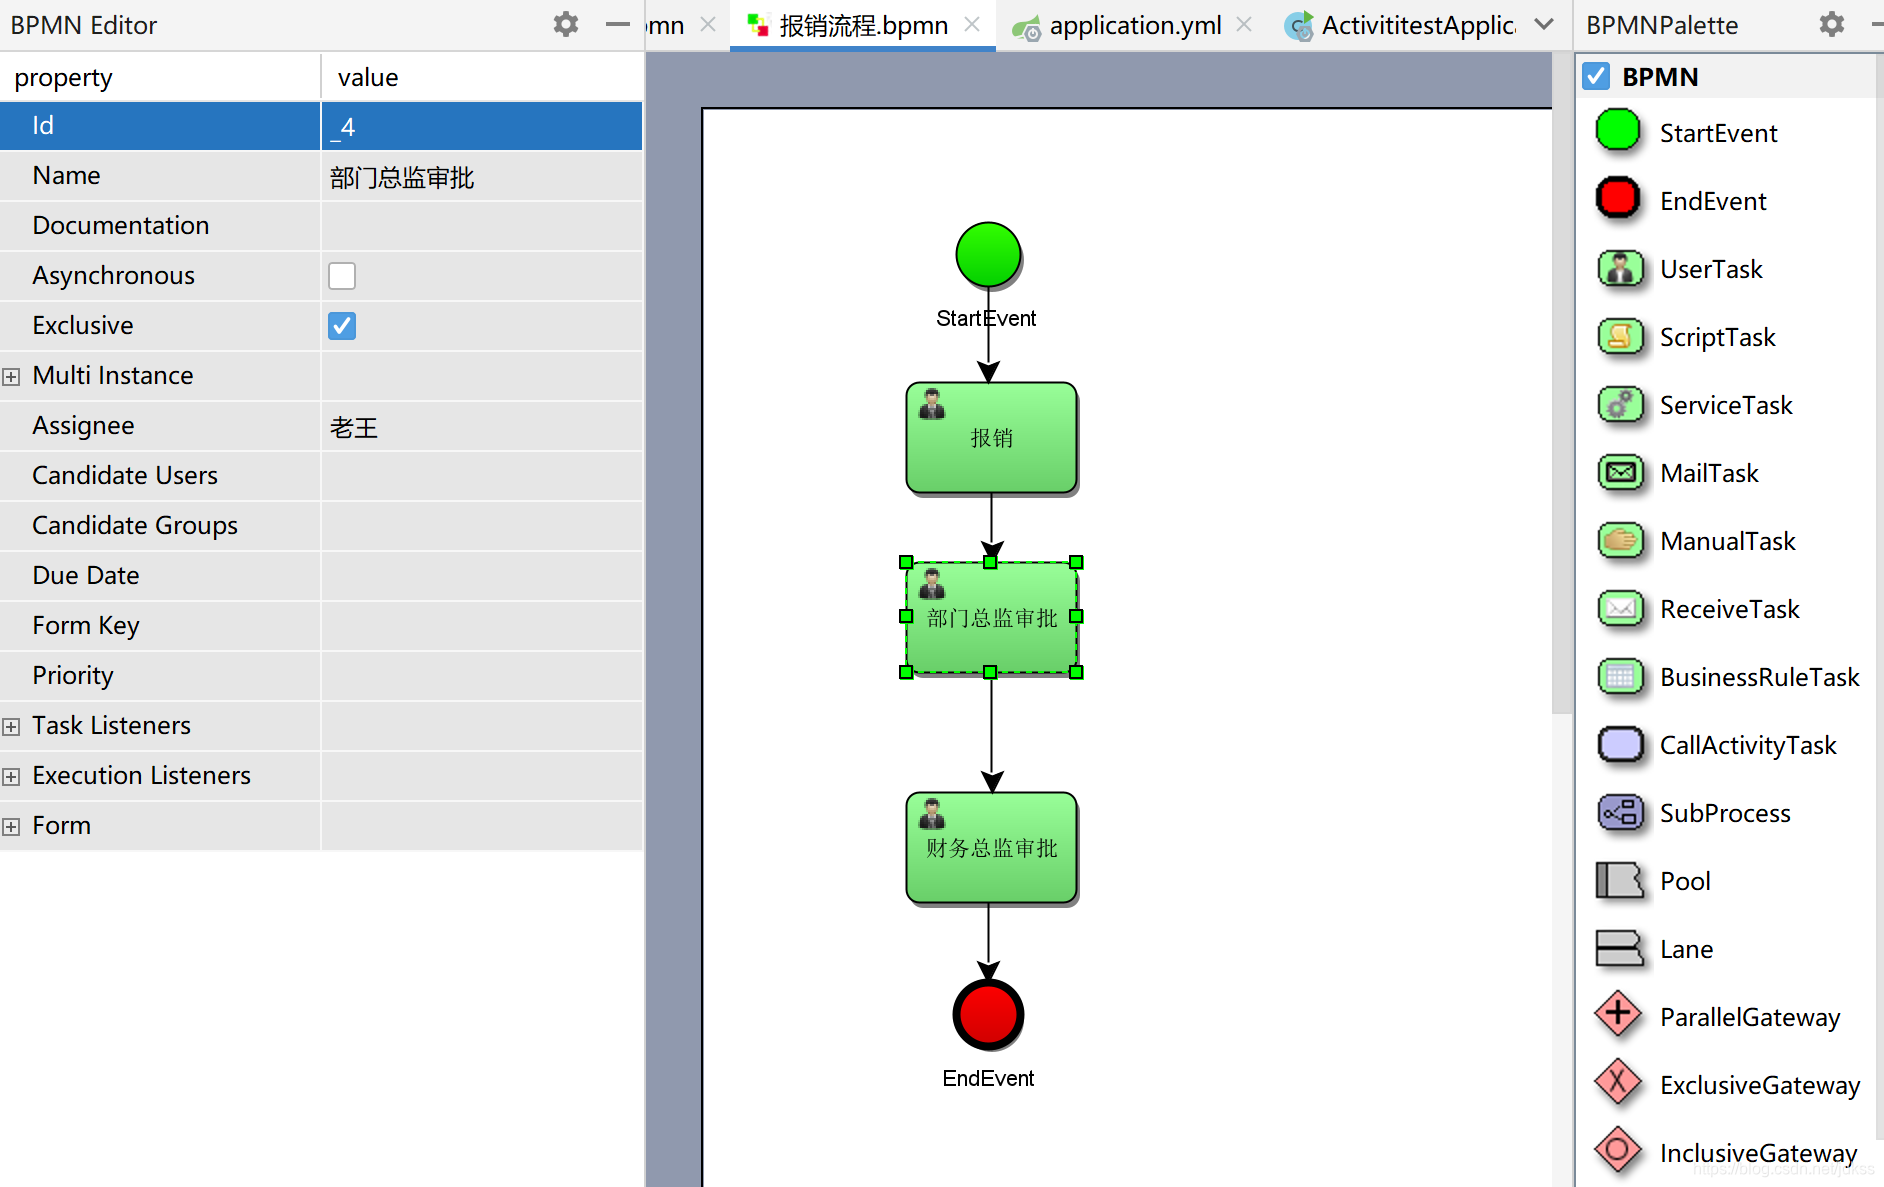Click the Priority value cell
This screenshot has height=1187, width=1884.
(482, 676)
